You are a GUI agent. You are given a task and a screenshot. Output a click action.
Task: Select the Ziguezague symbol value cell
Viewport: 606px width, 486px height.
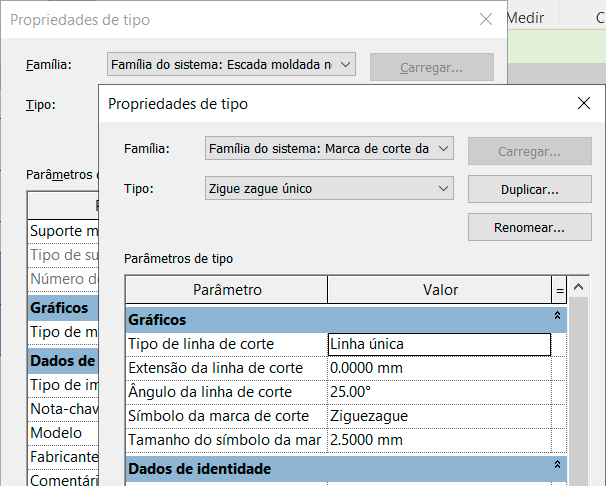coord(438,415)
